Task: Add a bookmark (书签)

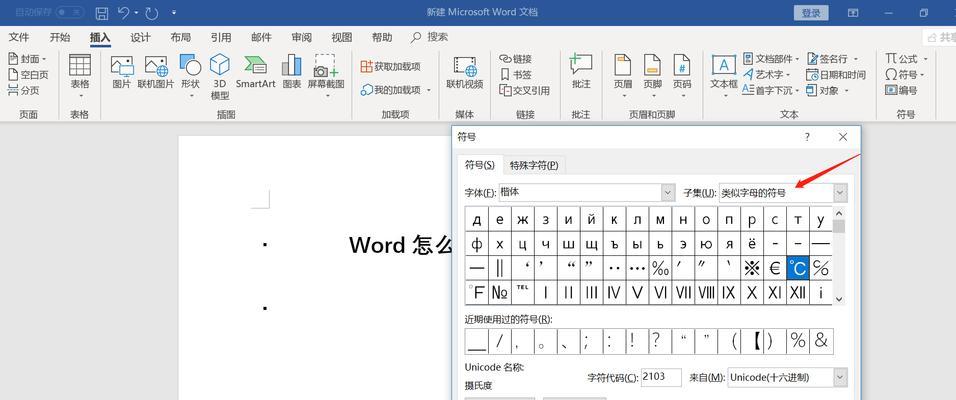Action: coord(516,74)
